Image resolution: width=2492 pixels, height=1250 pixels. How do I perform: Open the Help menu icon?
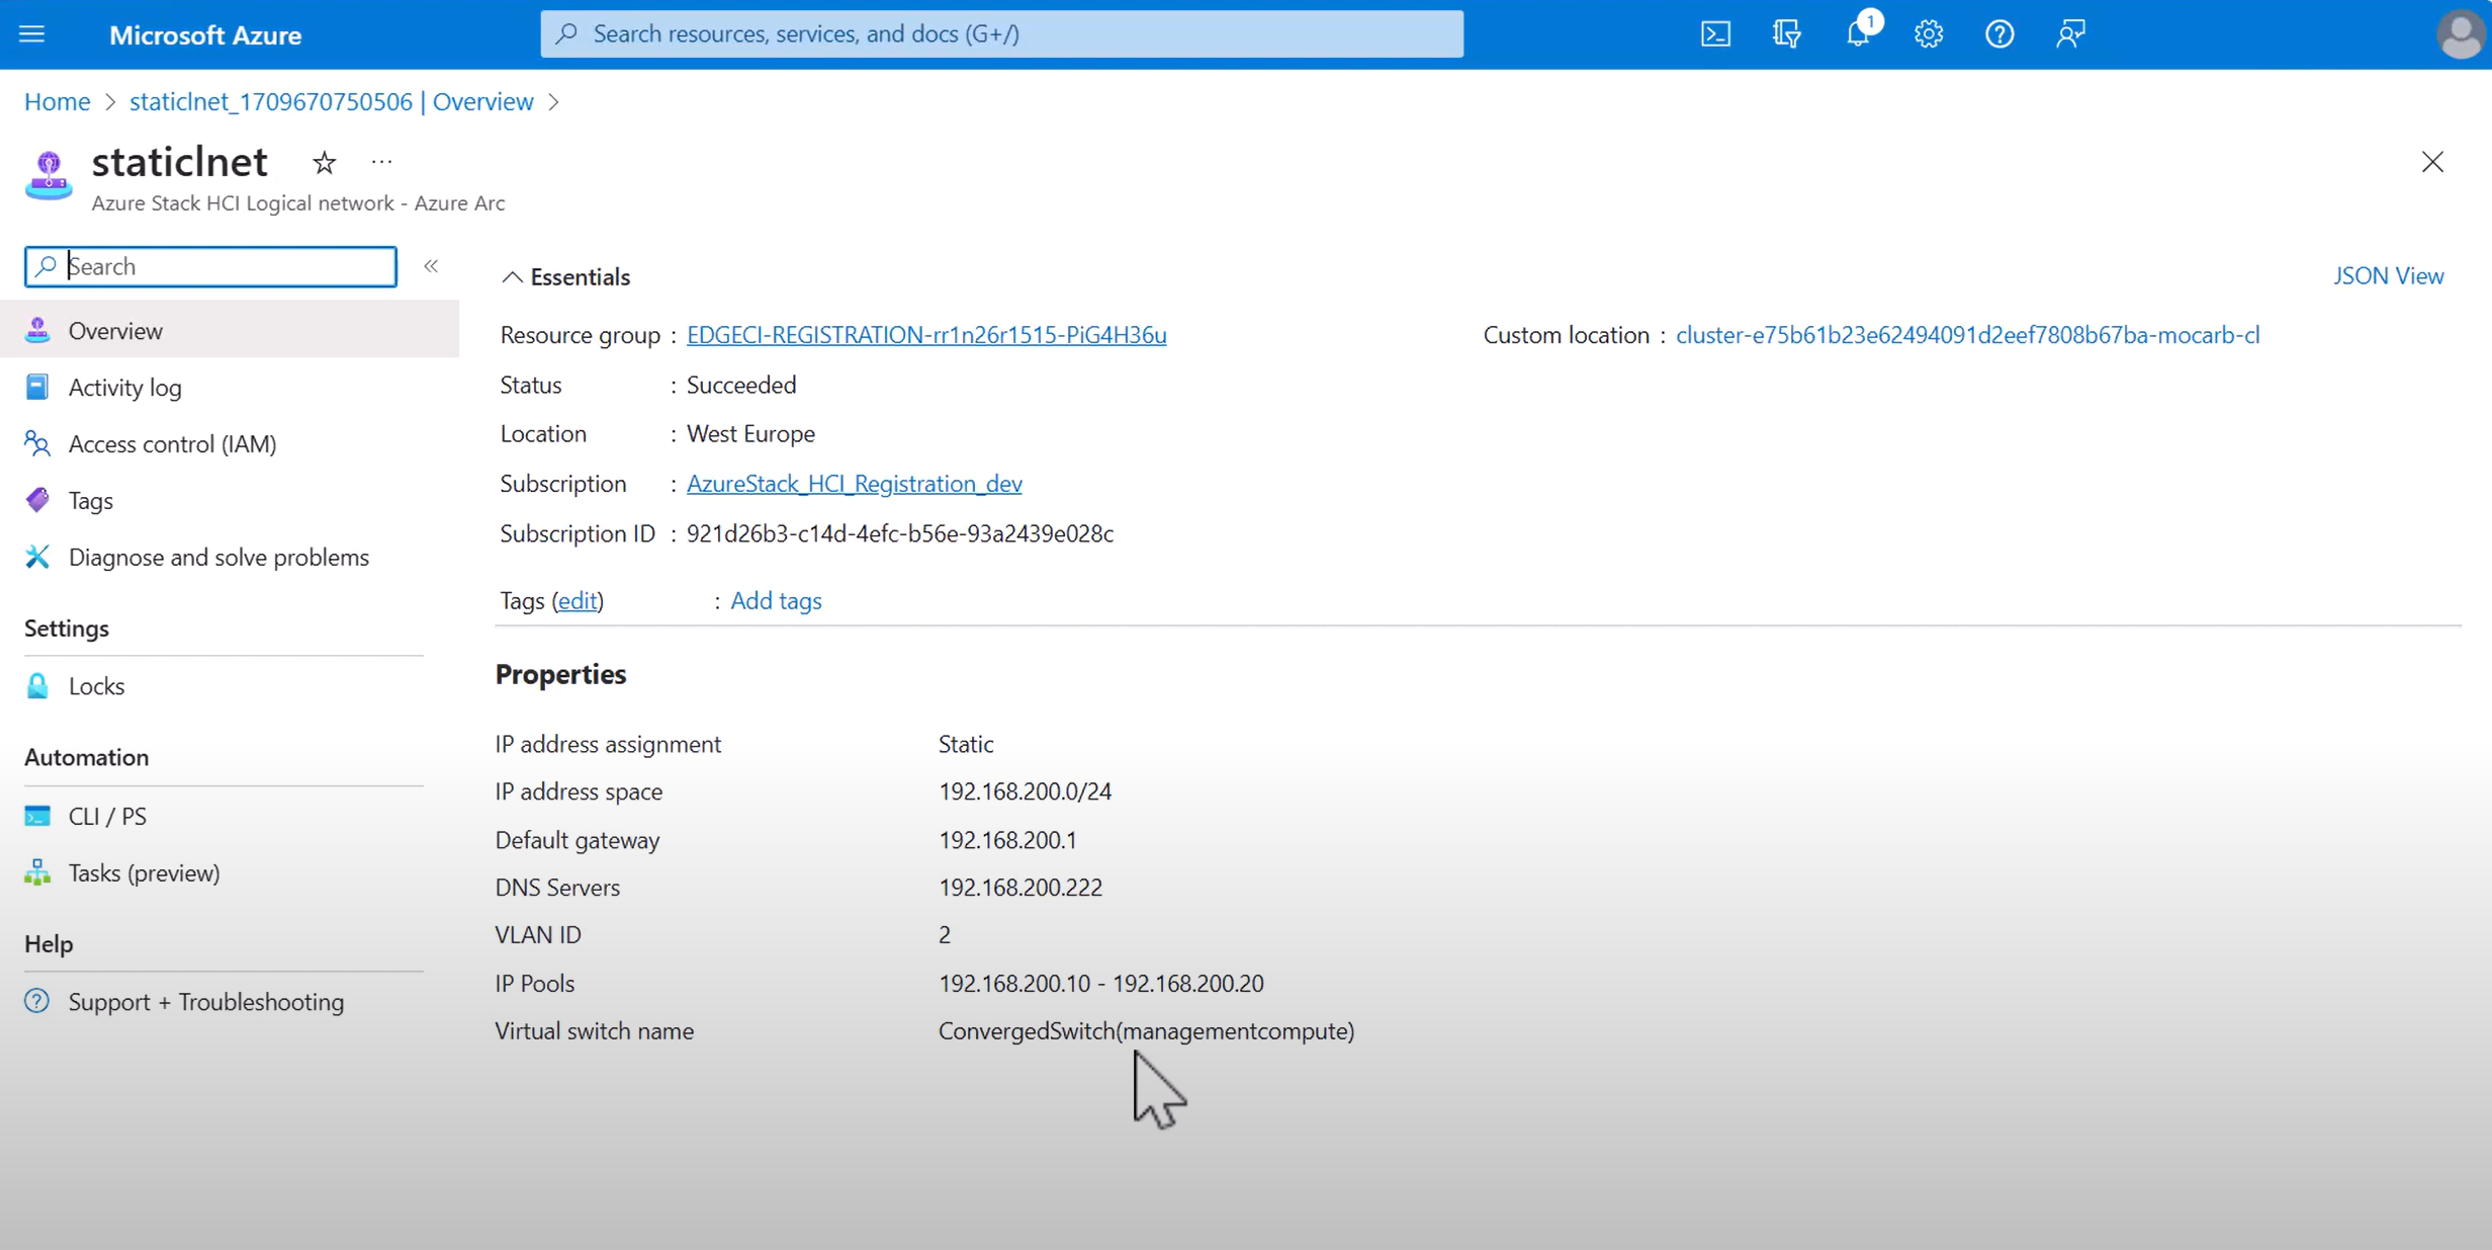[2000, 33]
